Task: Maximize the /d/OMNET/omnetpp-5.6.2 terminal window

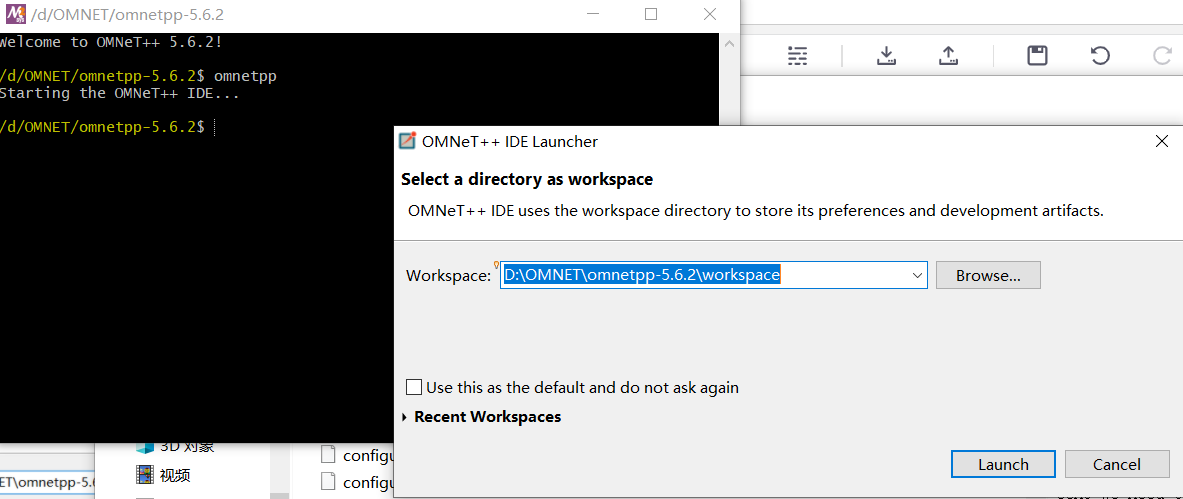Action: [x=651, y=14]
